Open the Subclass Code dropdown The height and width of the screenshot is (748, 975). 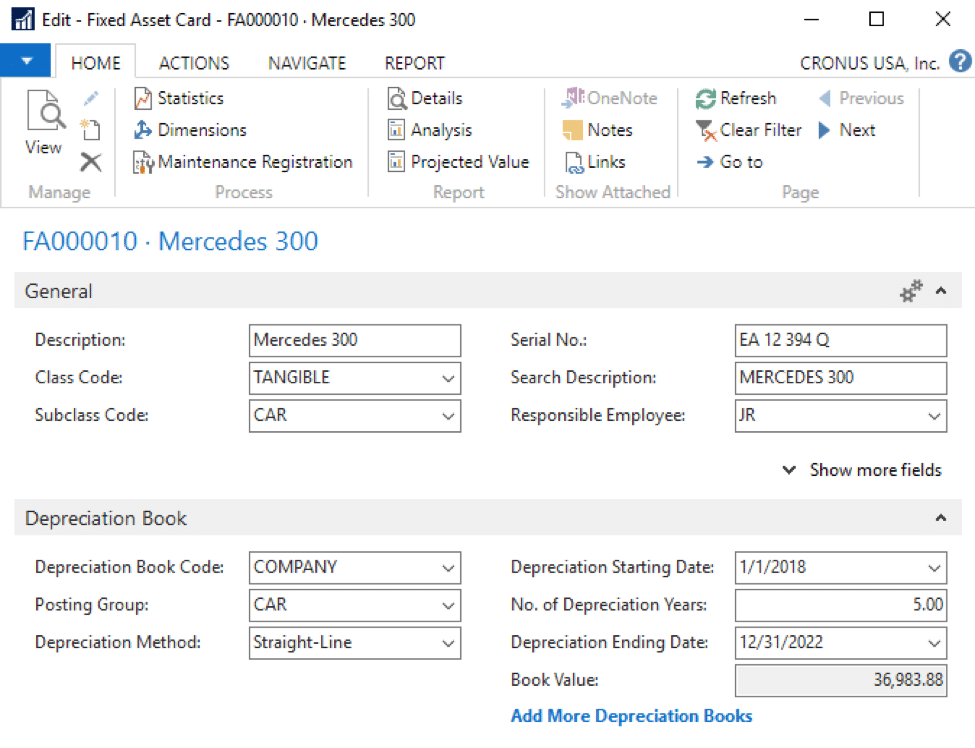(x=448, y=416)
